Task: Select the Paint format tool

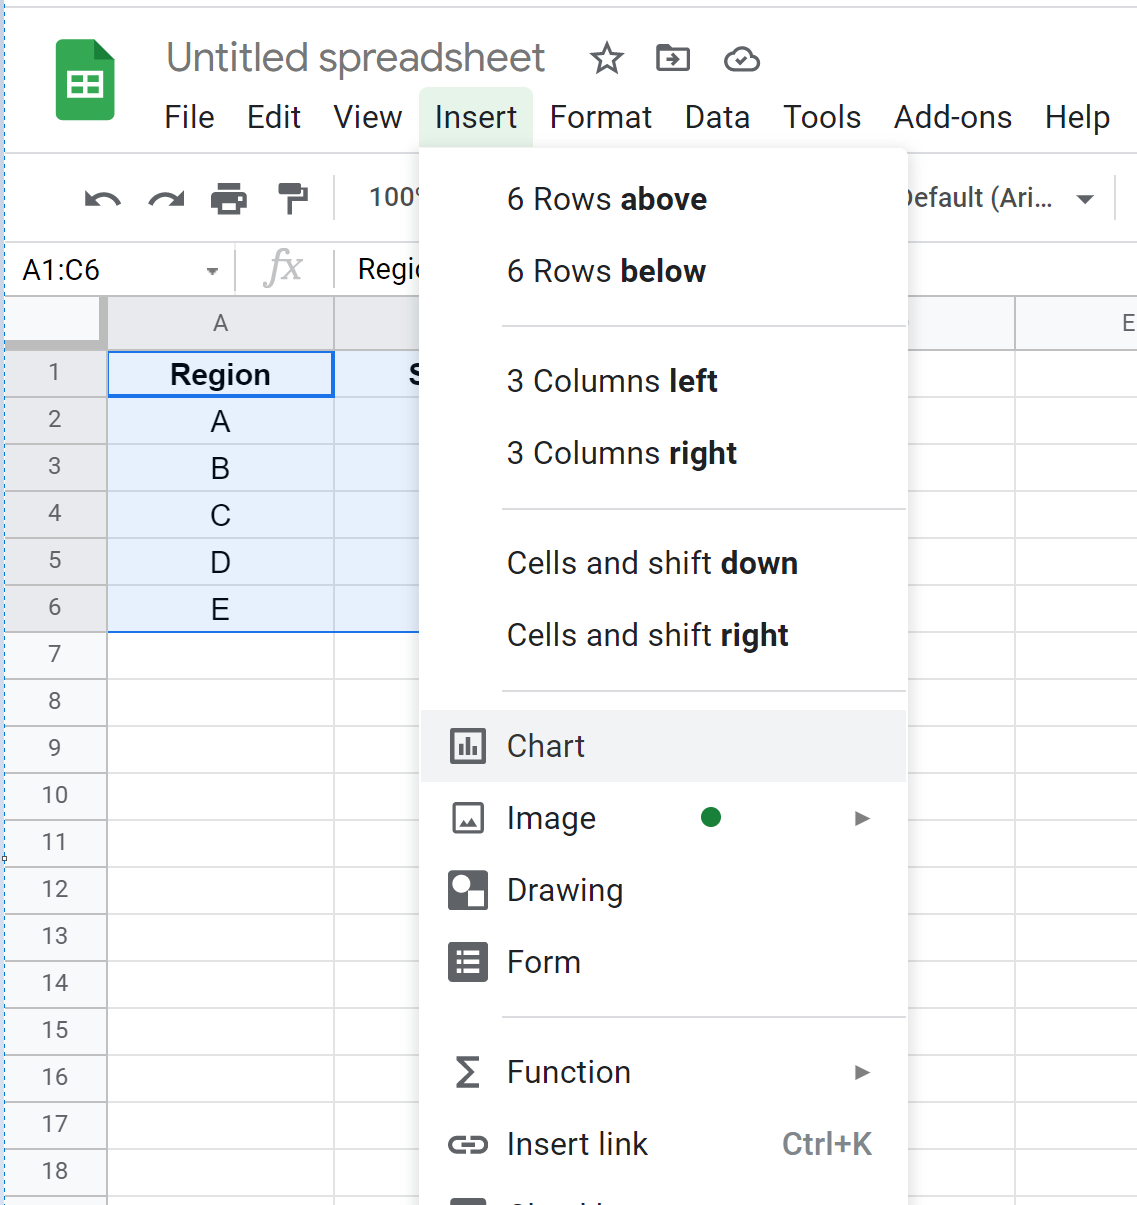Action: 292,198
